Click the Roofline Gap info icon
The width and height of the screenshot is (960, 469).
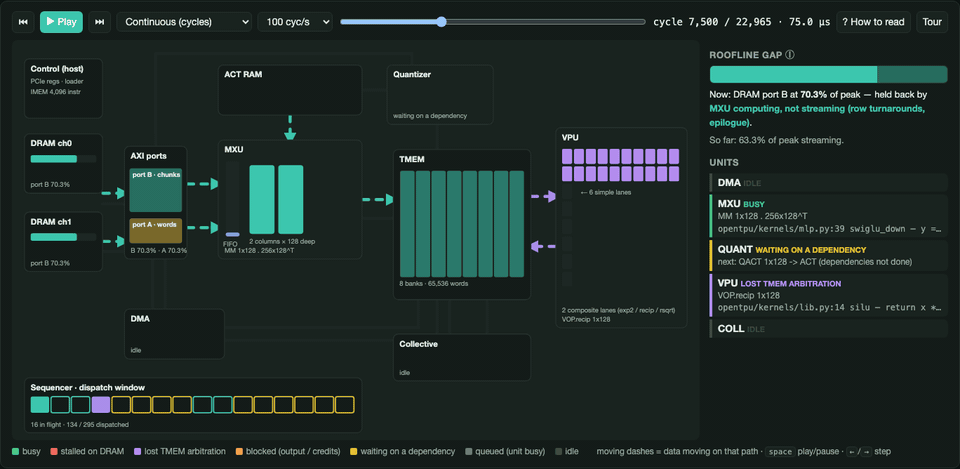click(790, 54)
